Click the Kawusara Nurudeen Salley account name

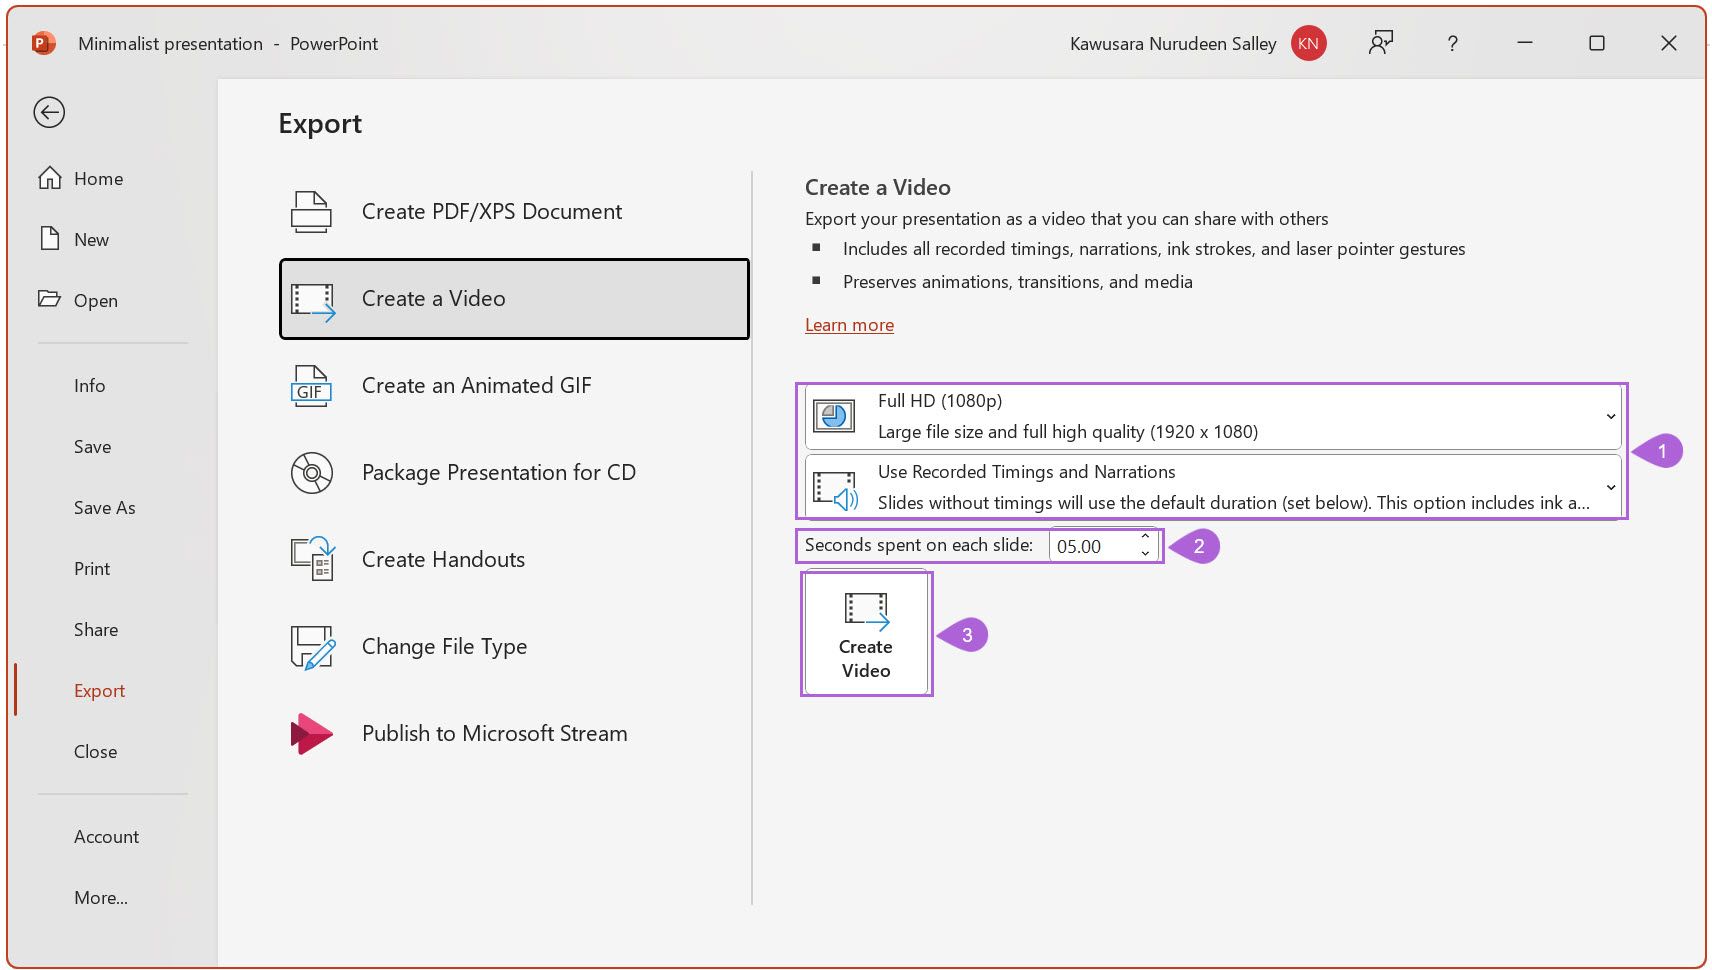pyautogui.click(x=1173, y=44)
